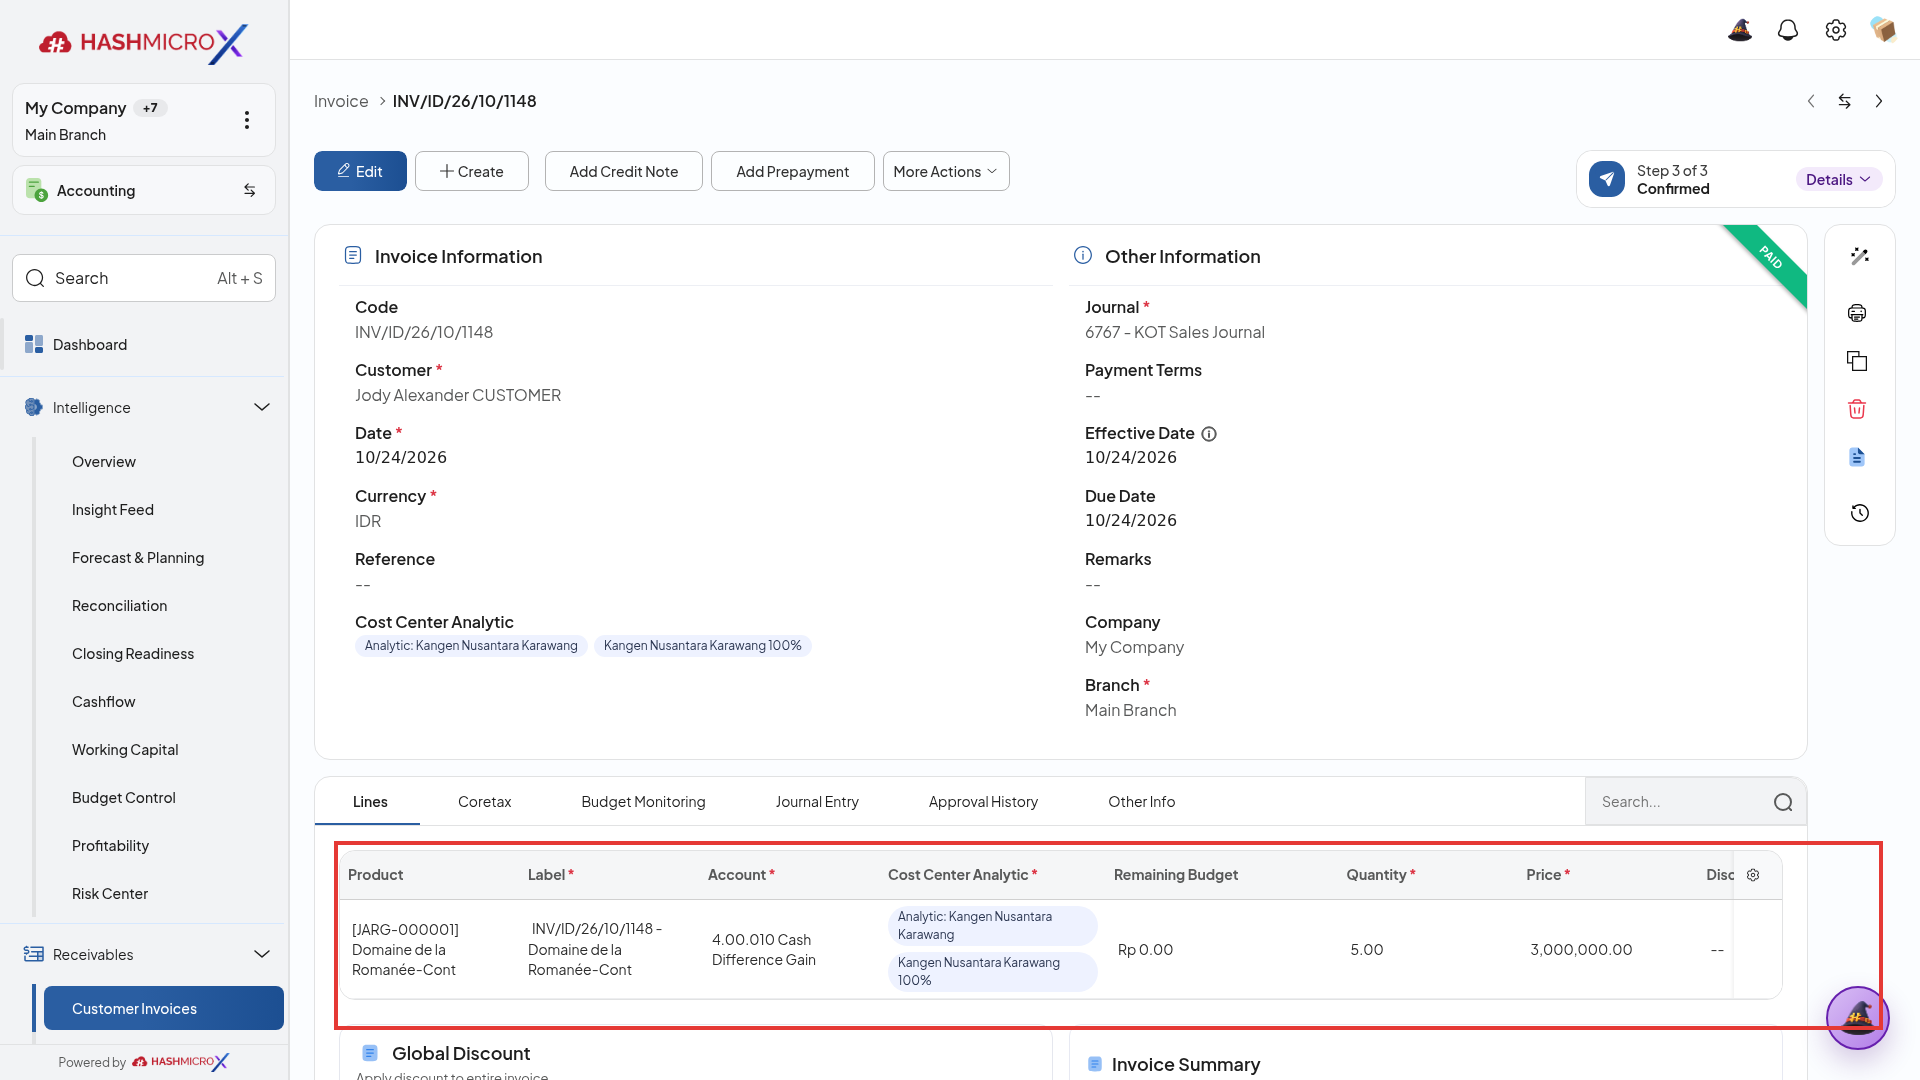
Task: Open Journal Entry tab
Action: pyautogui.click(x=817, y=802)
